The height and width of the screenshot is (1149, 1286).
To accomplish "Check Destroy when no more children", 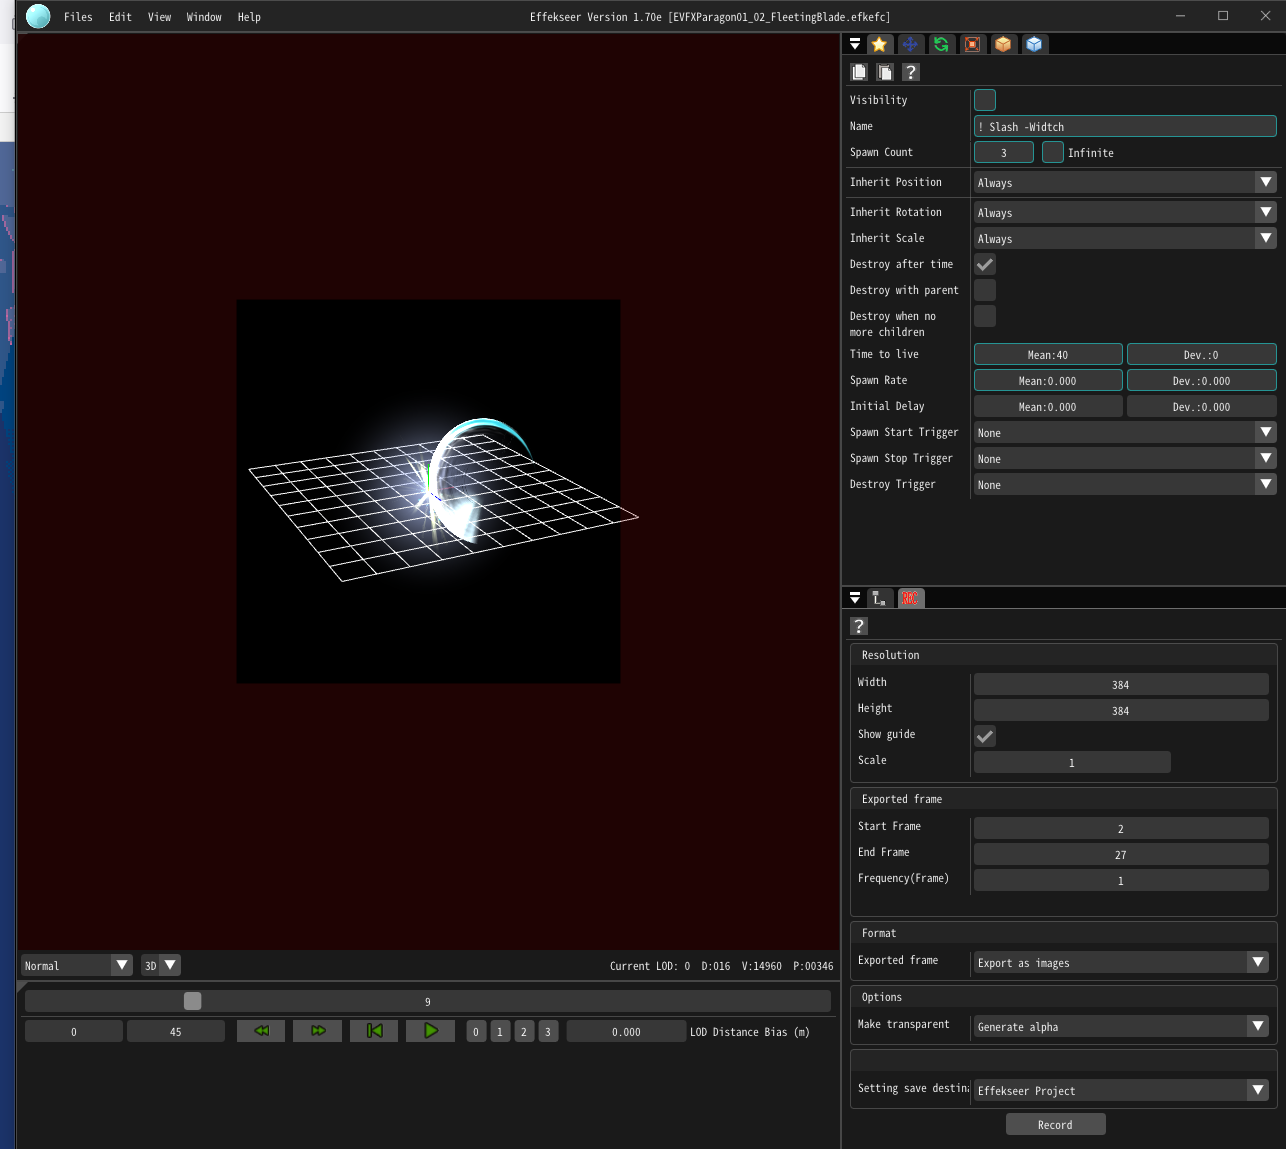I will [985, 316].
